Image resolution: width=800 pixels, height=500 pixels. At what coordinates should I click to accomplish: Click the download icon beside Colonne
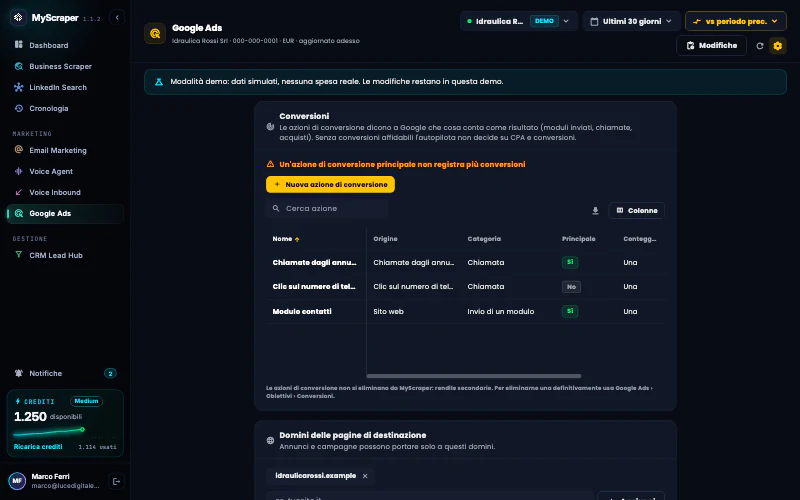click(595, 211)
